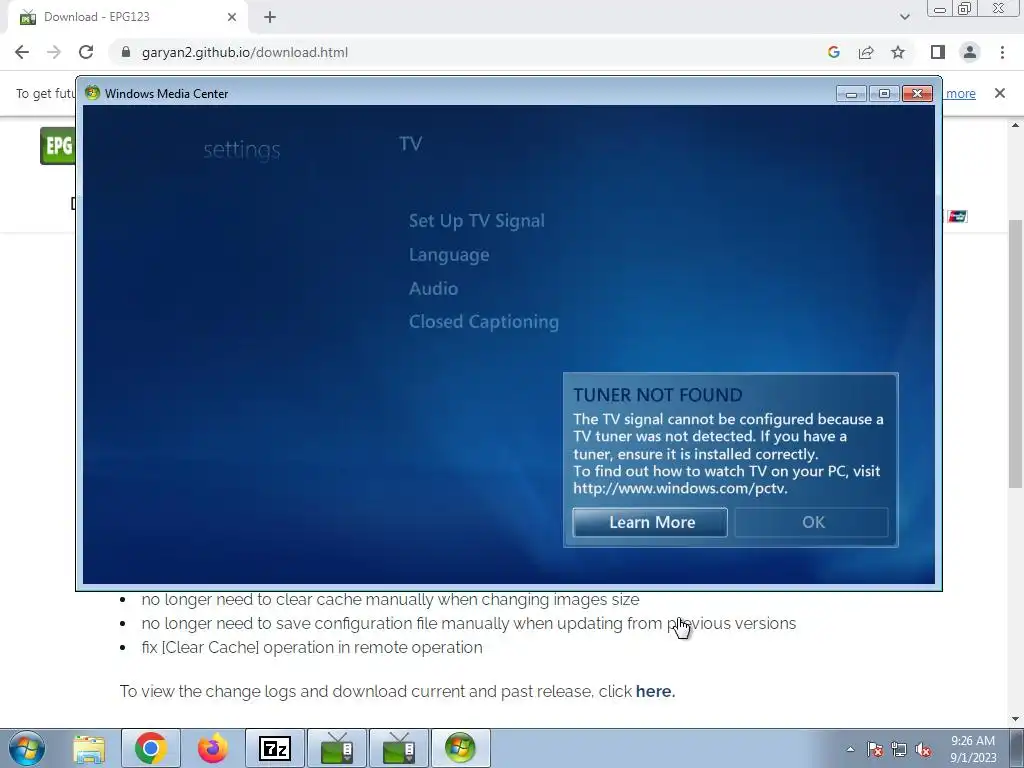
Task: Reload the page in Chrome
Action: 86,52
